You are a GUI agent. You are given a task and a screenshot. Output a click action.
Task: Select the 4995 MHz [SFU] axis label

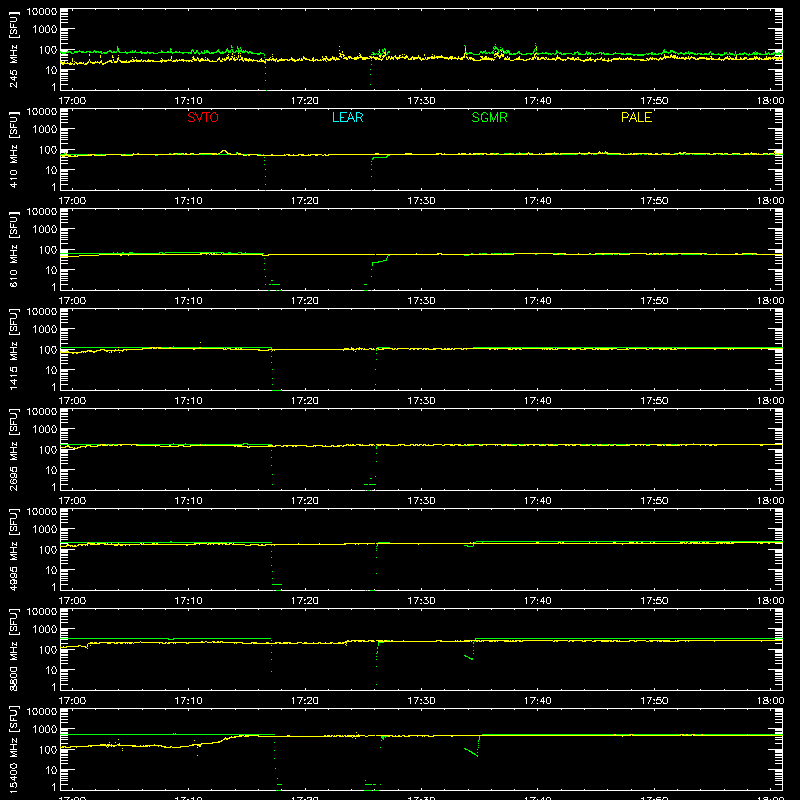pyautogui.click(x=13, y=549)
